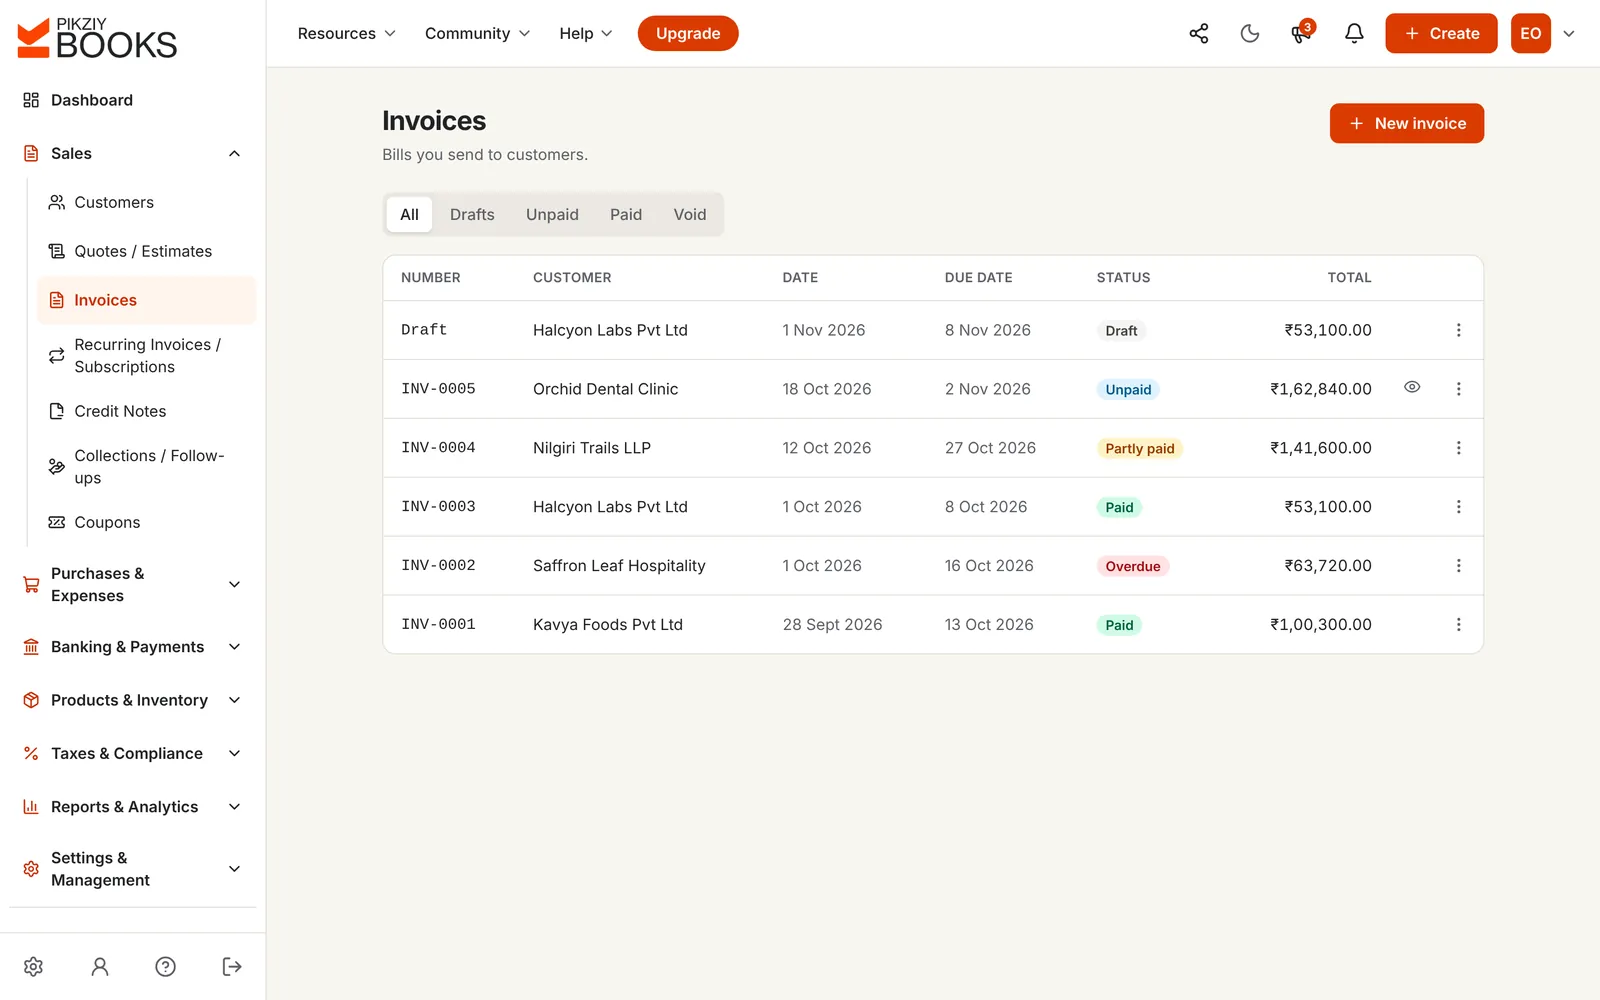Viewport: 1600px width, 1000px height.
Task: Expand the account menu chevron beside EO
Action: (1569, 34)
